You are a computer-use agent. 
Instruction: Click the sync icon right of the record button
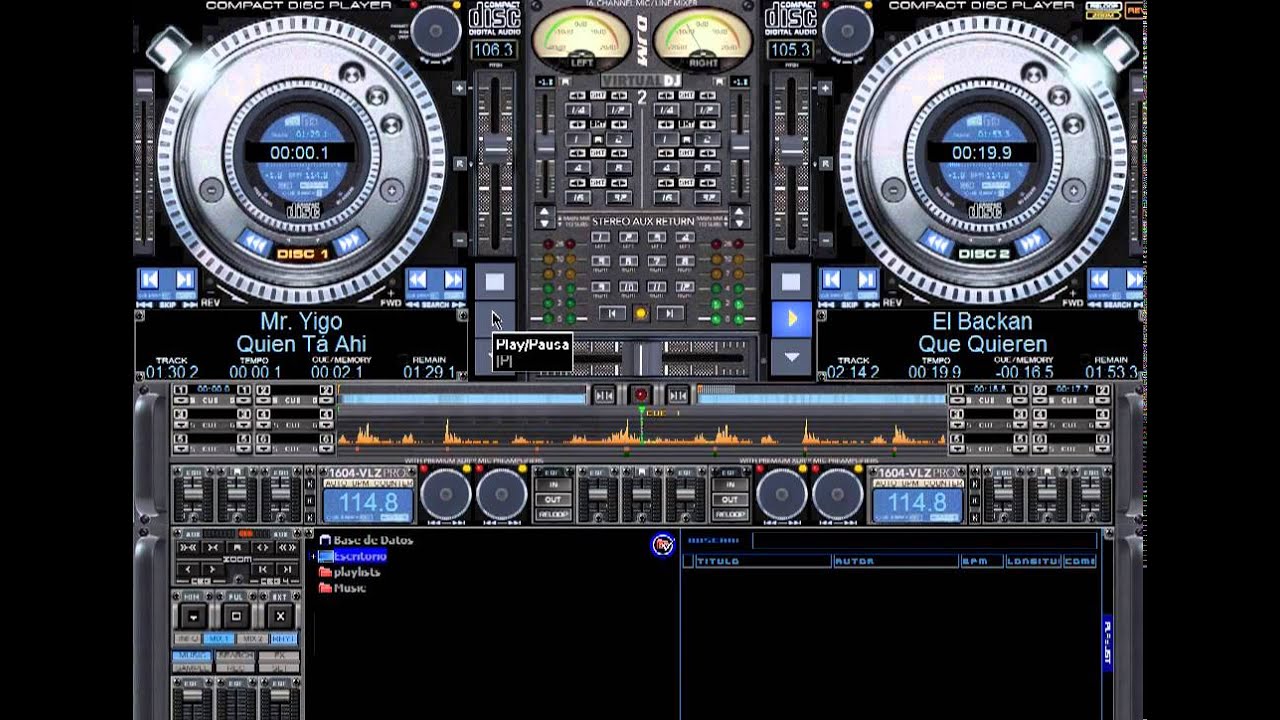pyautogui.click(x=677, y=395)
